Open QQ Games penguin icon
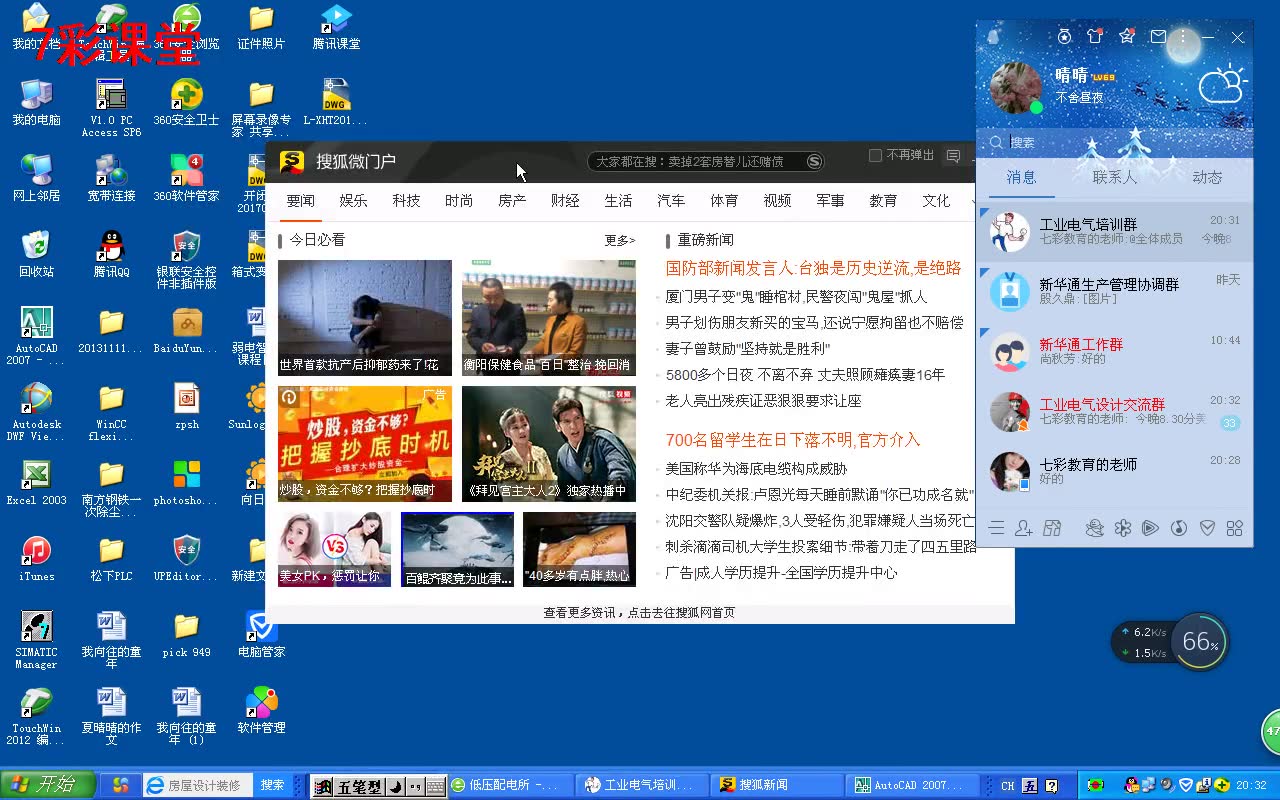This screenshot has width=1280, height=800. click(1095, 528)
